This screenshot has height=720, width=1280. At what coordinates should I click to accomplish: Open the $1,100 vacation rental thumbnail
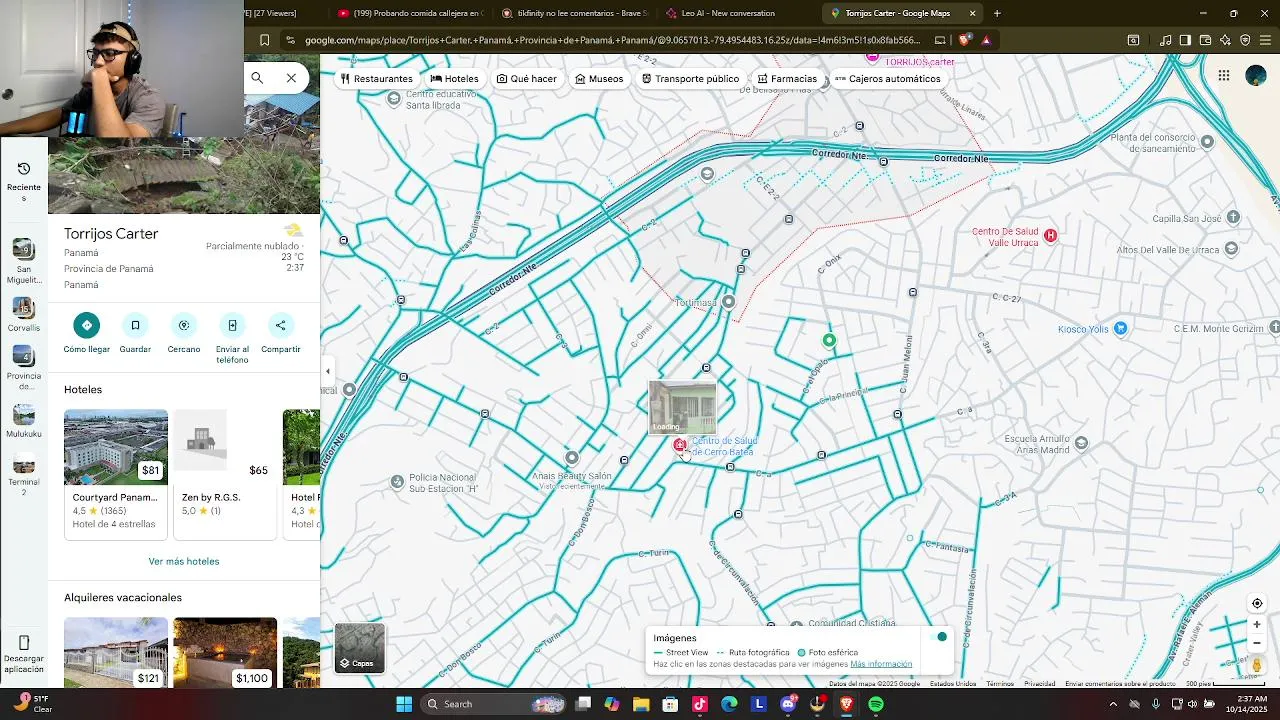coord(225,652)
